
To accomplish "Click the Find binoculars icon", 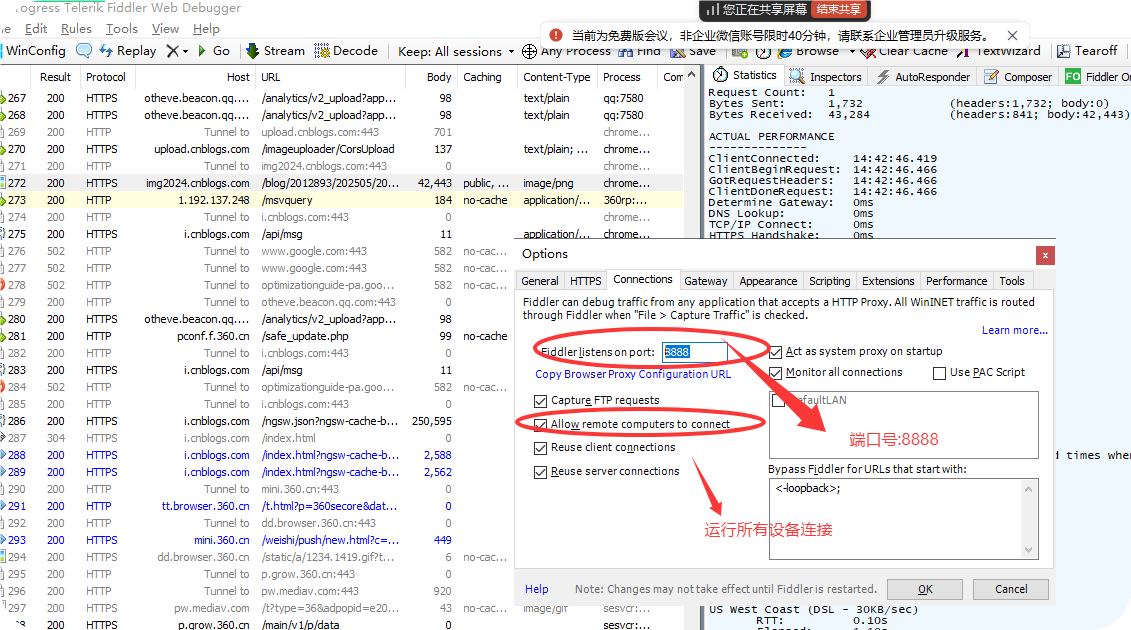I will click(625, 53).
